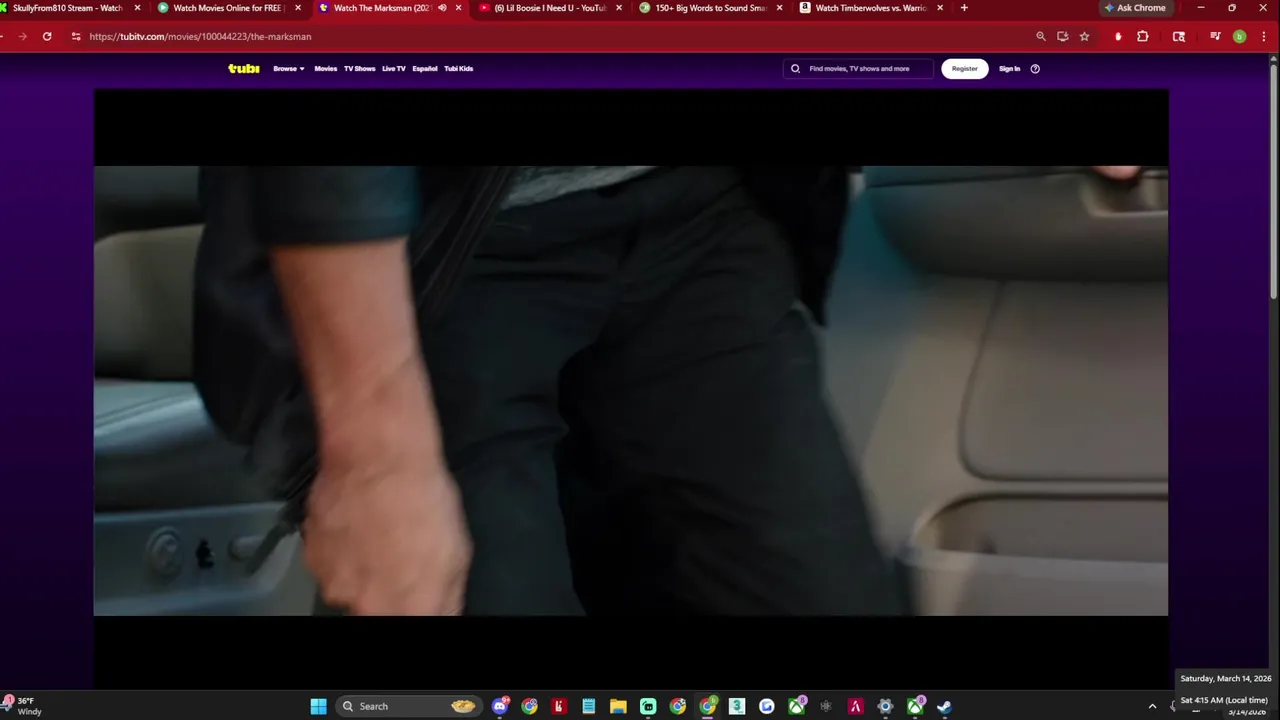Bookmark this page with the star

coord(1084,36)
